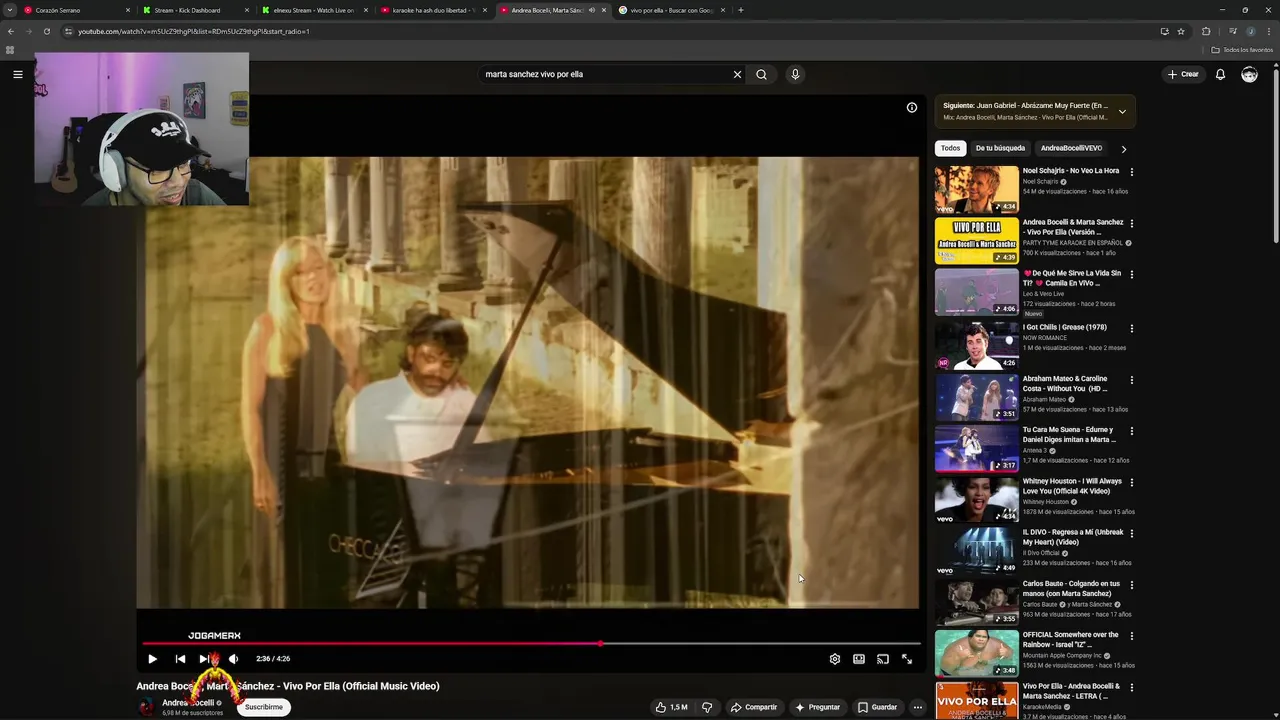Switch to Stream - Kick Dashboard tab
This screenshot has height=720, width=1280.
(194, 10)
